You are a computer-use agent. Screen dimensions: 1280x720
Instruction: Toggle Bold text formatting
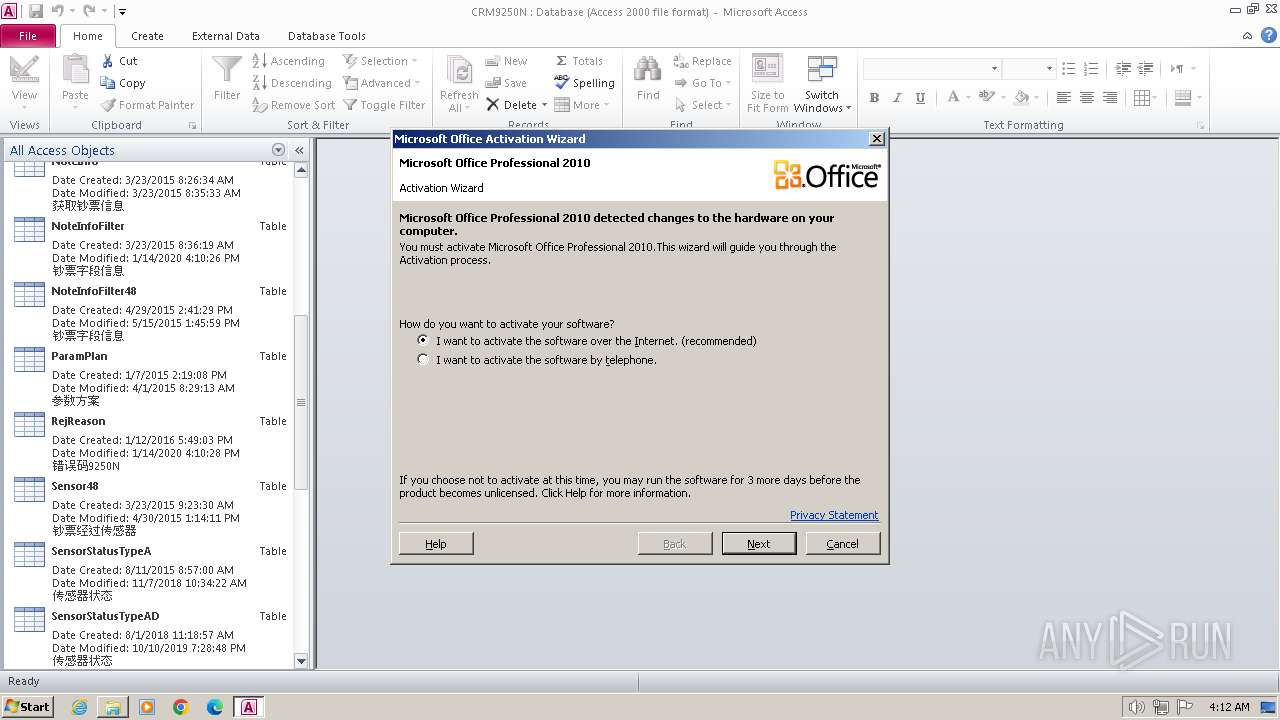pyautogui.click(x=874, y=98)
